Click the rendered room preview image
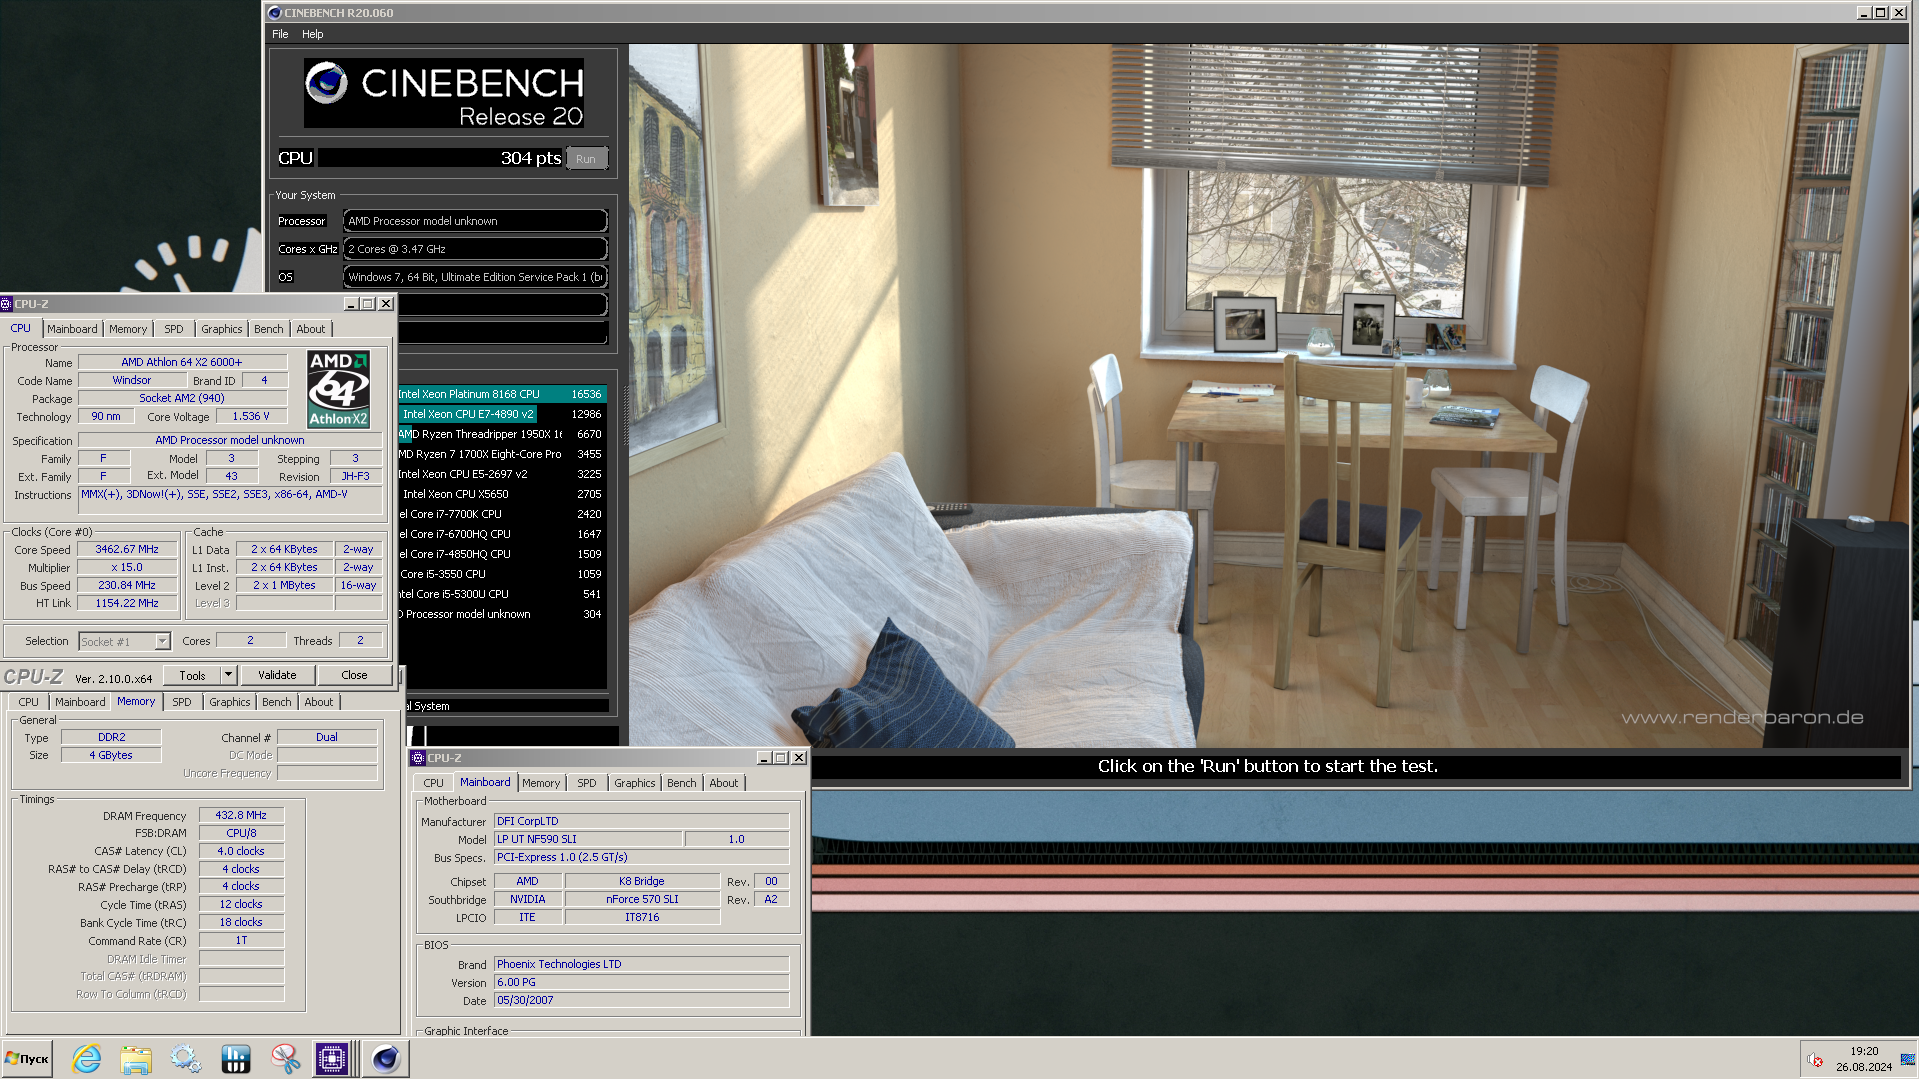 [x=1268, y=395]
